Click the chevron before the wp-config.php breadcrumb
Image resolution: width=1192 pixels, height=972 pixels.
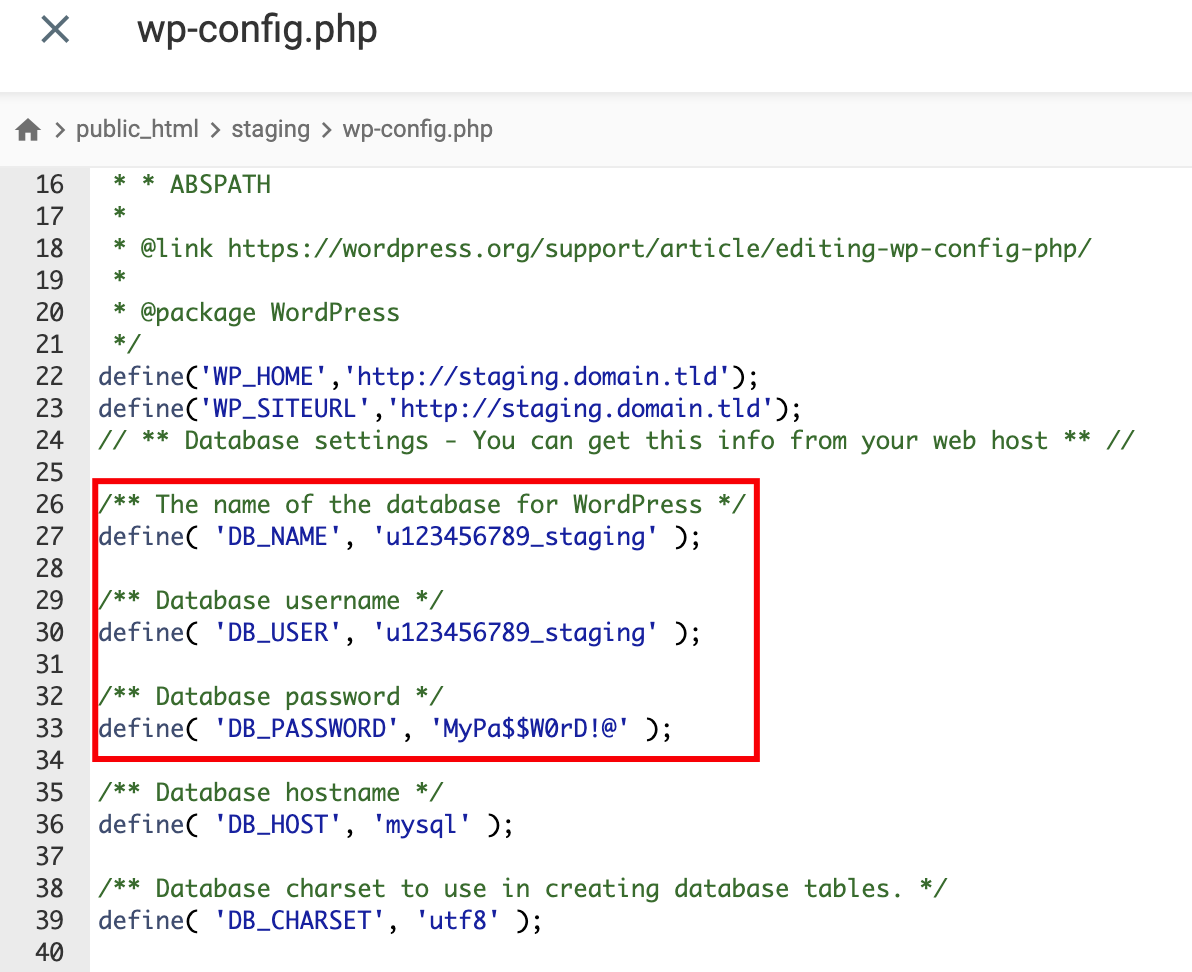tap(326, 130)
